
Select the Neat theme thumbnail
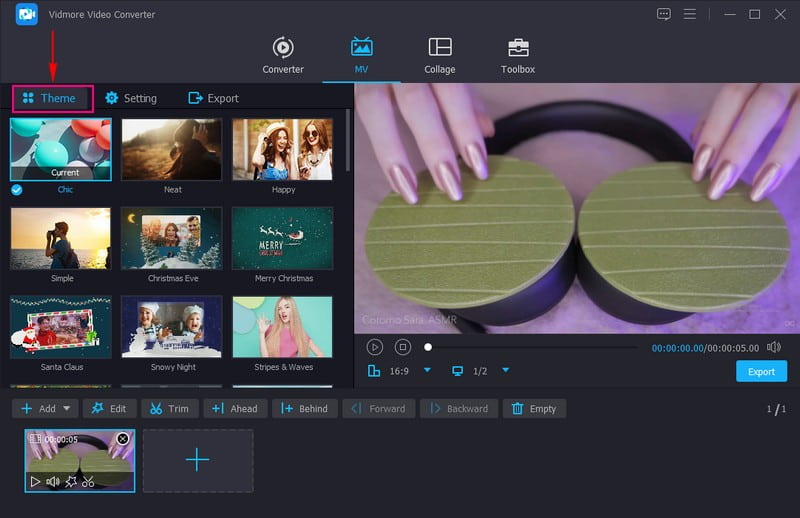(x=172, y=150)
